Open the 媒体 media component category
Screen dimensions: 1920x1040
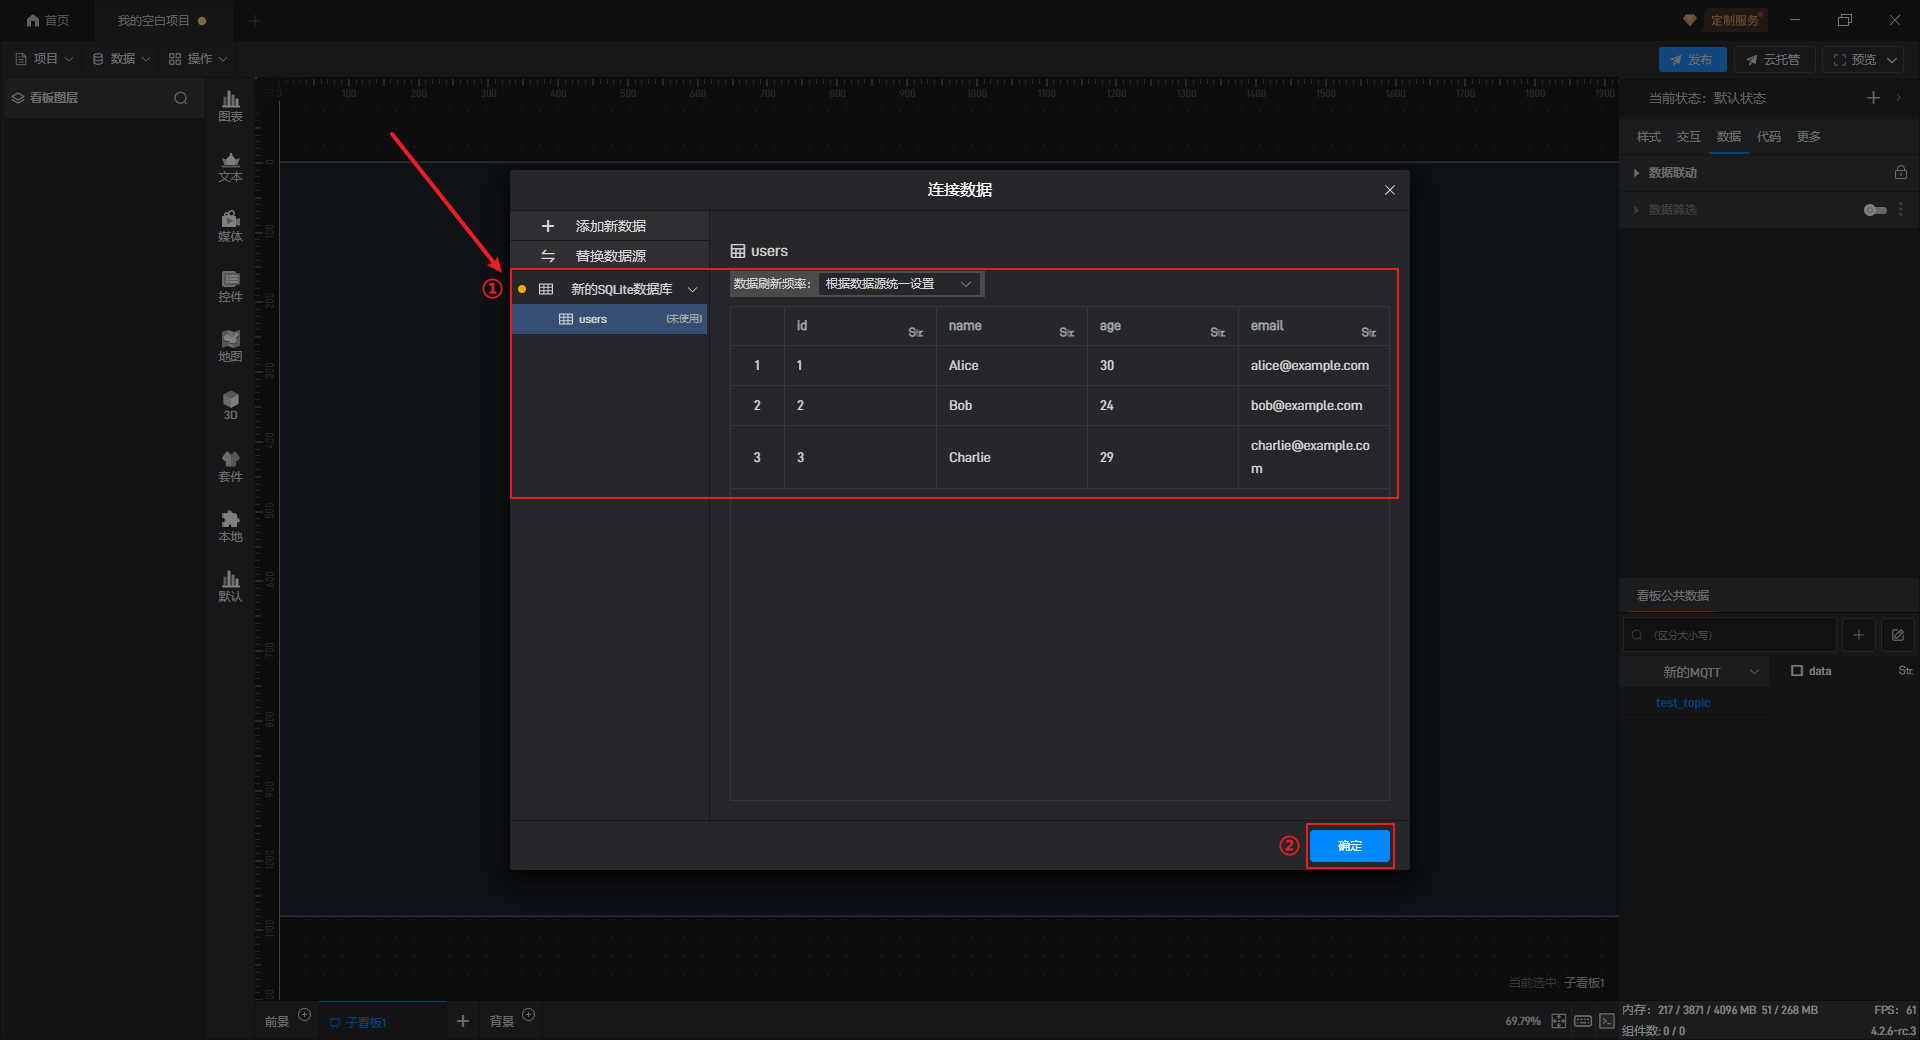[230, 226]
